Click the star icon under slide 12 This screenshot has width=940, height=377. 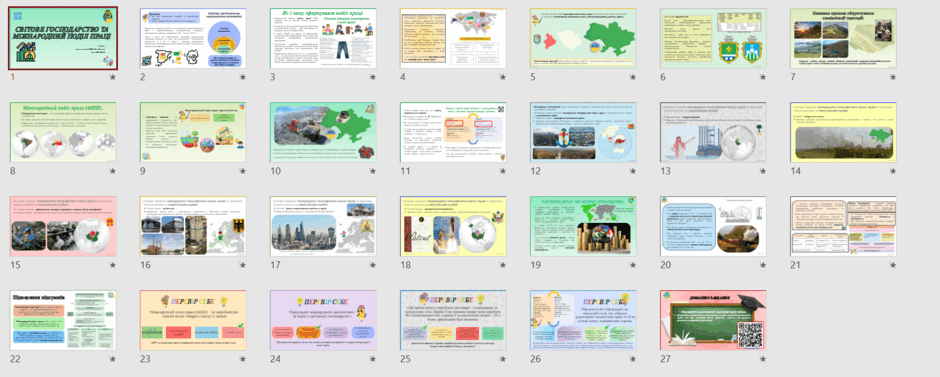pyautogui.click(x=632, y=171)
